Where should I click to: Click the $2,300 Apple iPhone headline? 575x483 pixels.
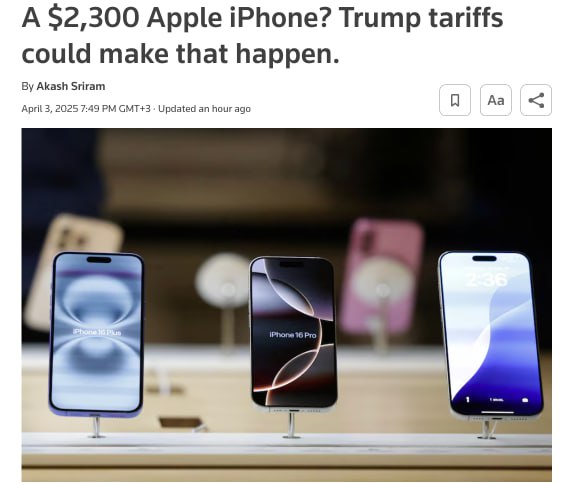point(262,36)
